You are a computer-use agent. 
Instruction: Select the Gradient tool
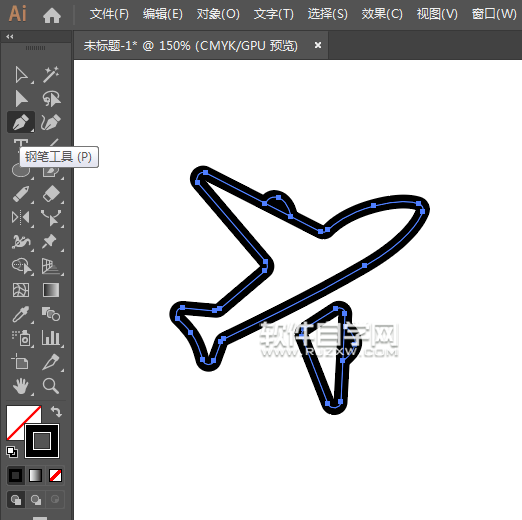(51, 290)
